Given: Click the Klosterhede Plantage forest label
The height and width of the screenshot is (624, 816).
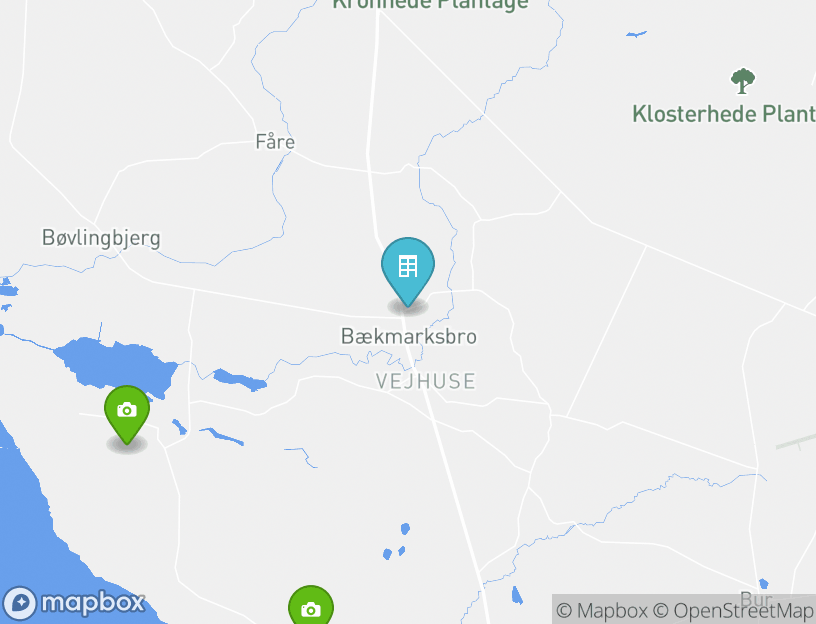Looking at the screenshot, I should click(724, 114).
